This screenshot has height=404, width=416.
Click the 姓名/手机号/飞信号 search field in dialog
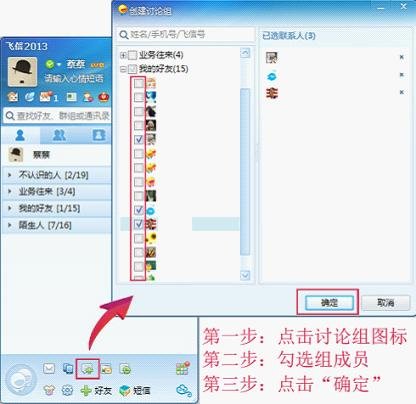[185, 34]
